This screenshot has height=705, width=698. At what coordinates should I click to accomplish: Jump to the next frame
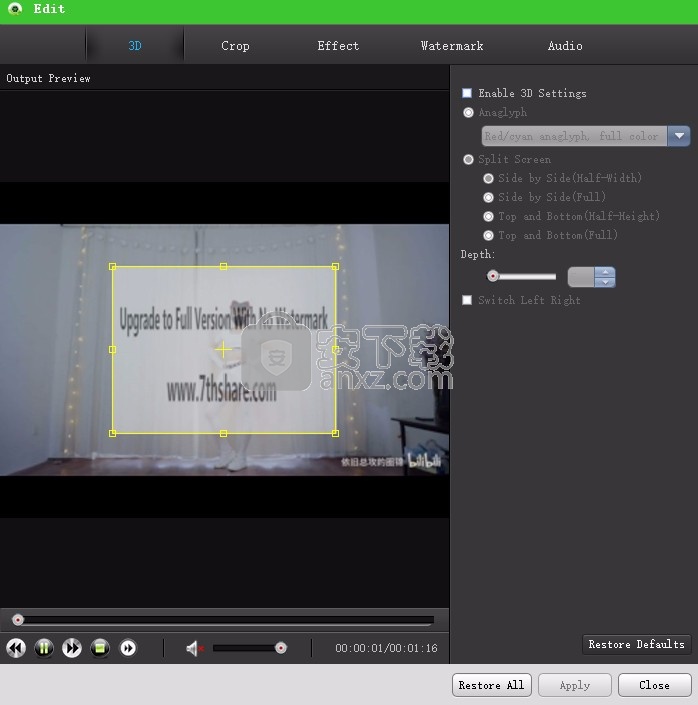(x=128, y=648)
